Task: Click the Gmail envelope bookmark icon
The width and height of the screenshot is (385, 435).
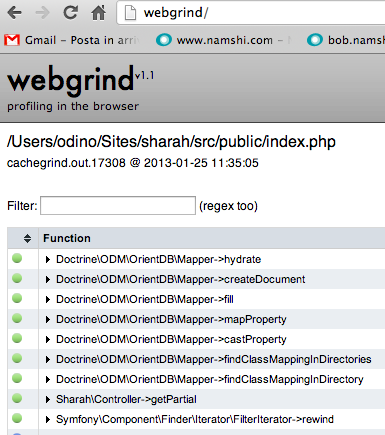Action: pos(12,40)
